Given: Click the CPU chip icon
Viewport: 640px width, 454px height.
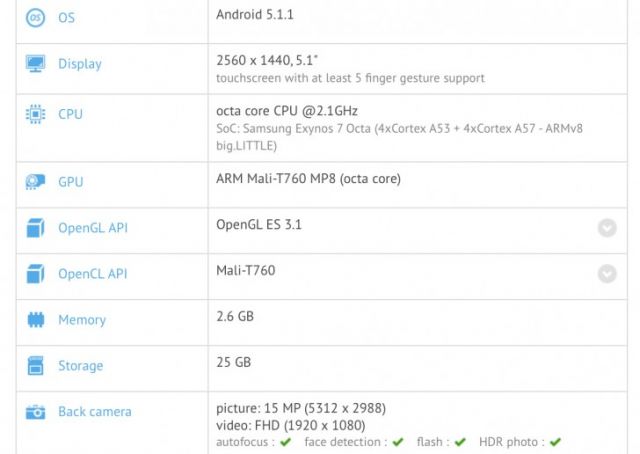Looking at the screenshot, I should 36,114.
